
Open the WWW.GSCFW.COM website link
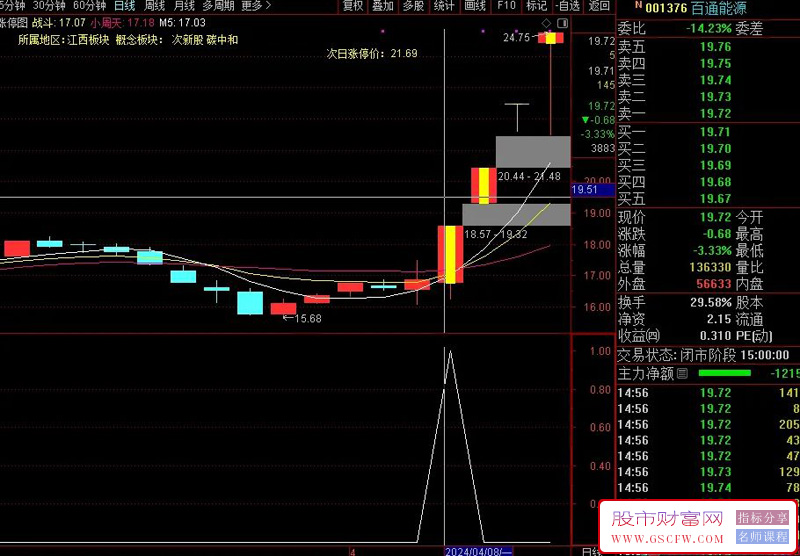click(667, 539)
